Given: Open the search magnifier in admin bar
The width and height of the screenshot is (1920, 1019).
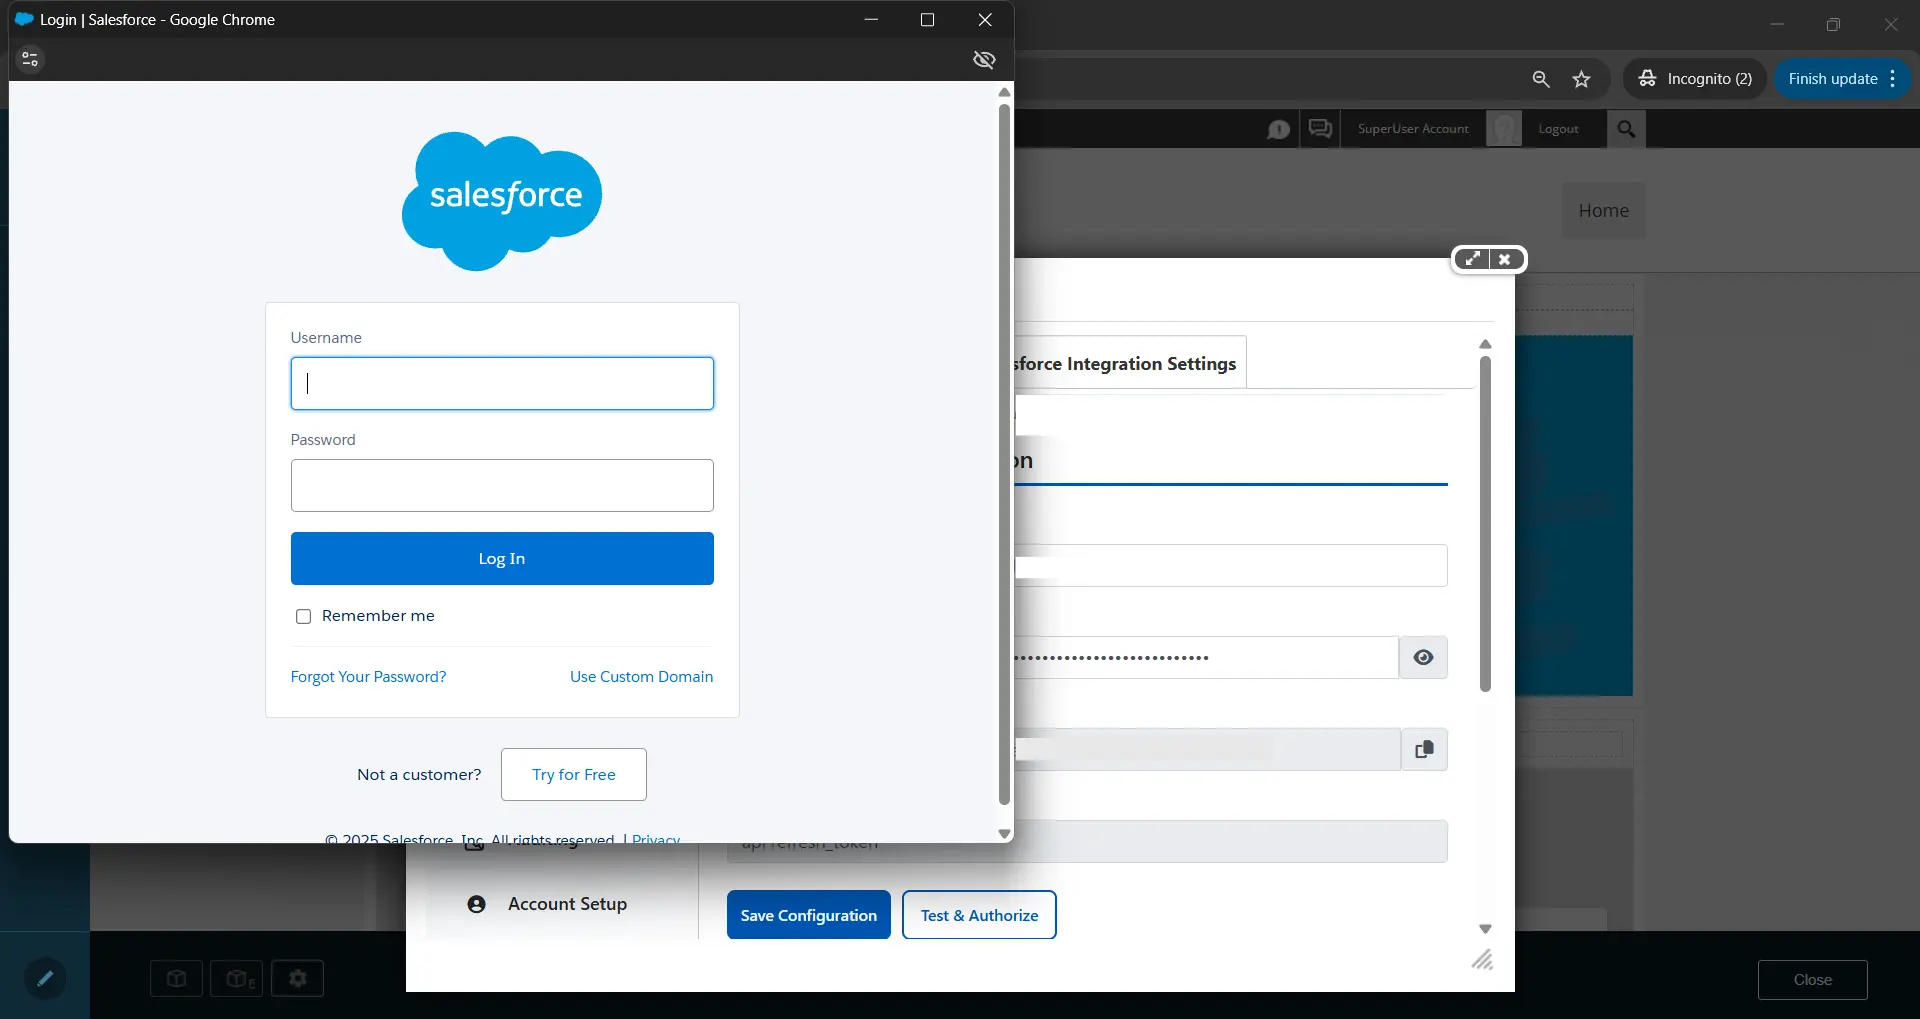Looking at the screenshot, I should click(x=1626, y=129).
